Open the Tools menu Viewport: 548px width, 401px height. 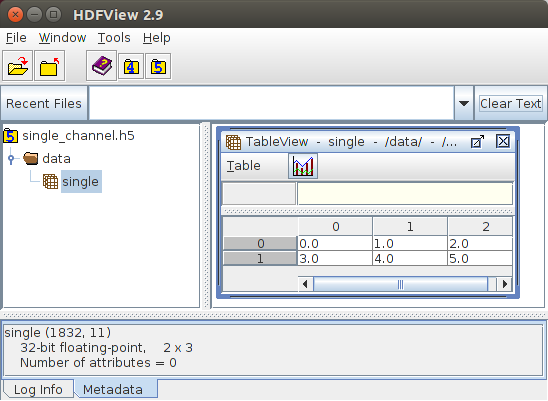pos(114,37)
